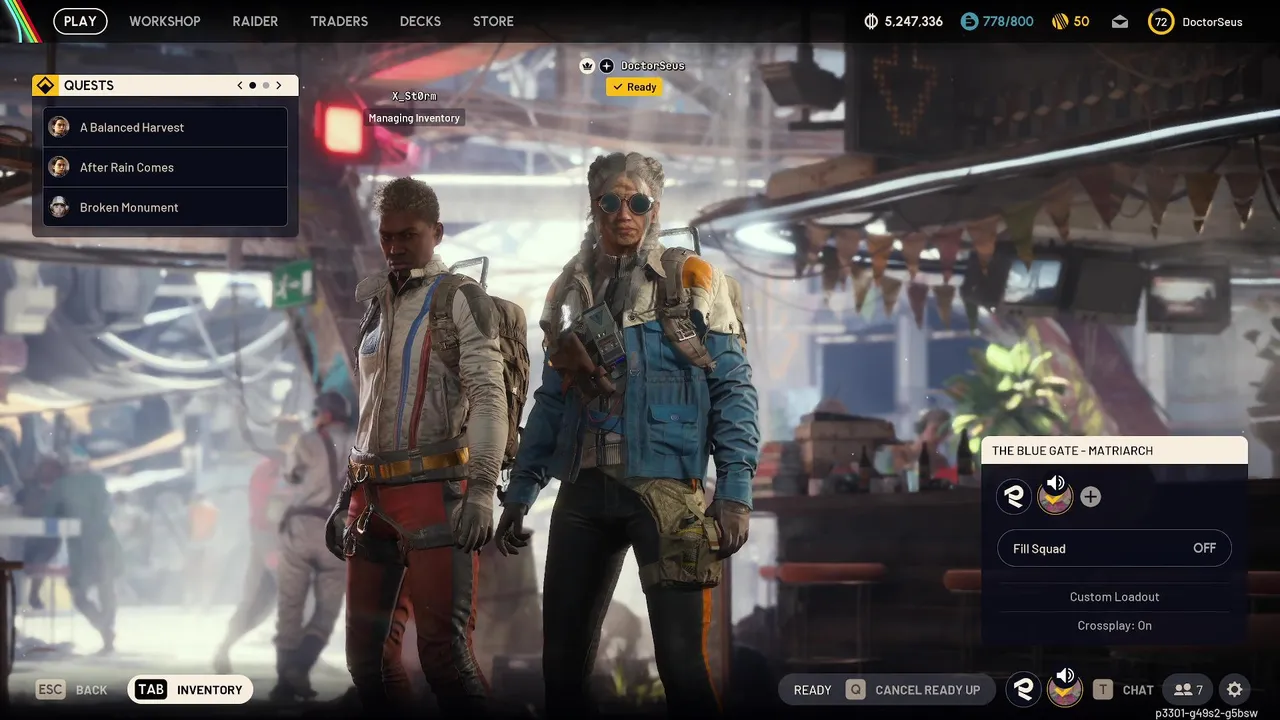The height and width of the screenshot is (720, 1280).
Task: Click the yellow Quests diamond icon
Action: pos(44,86)
